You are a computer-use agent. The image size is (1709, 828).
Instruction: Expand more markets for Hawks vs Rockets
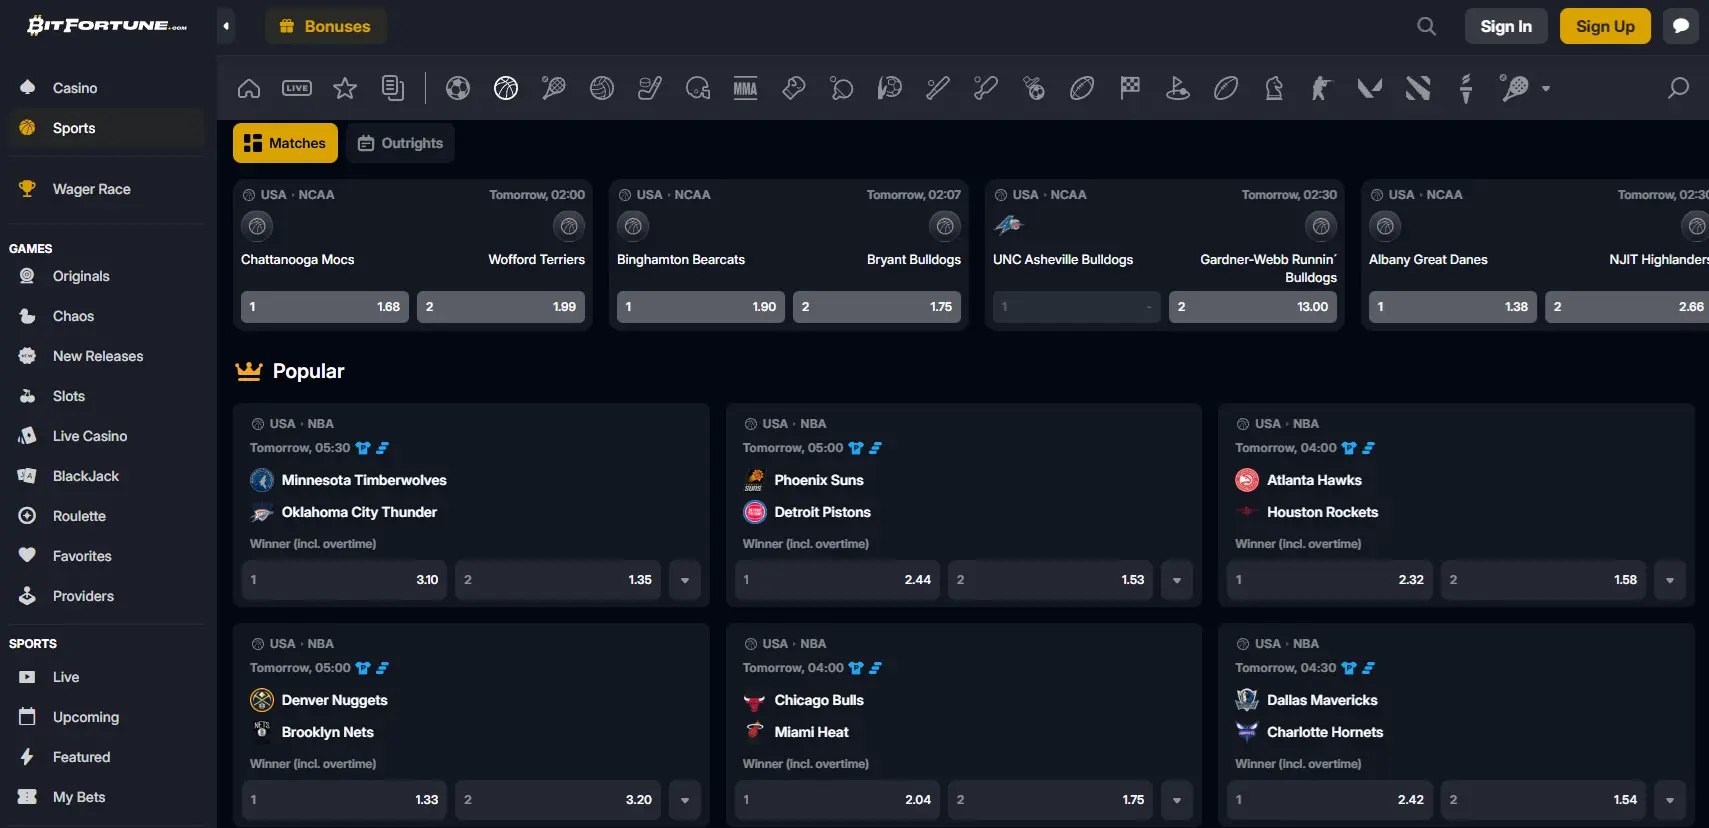tap(1670, 580)
